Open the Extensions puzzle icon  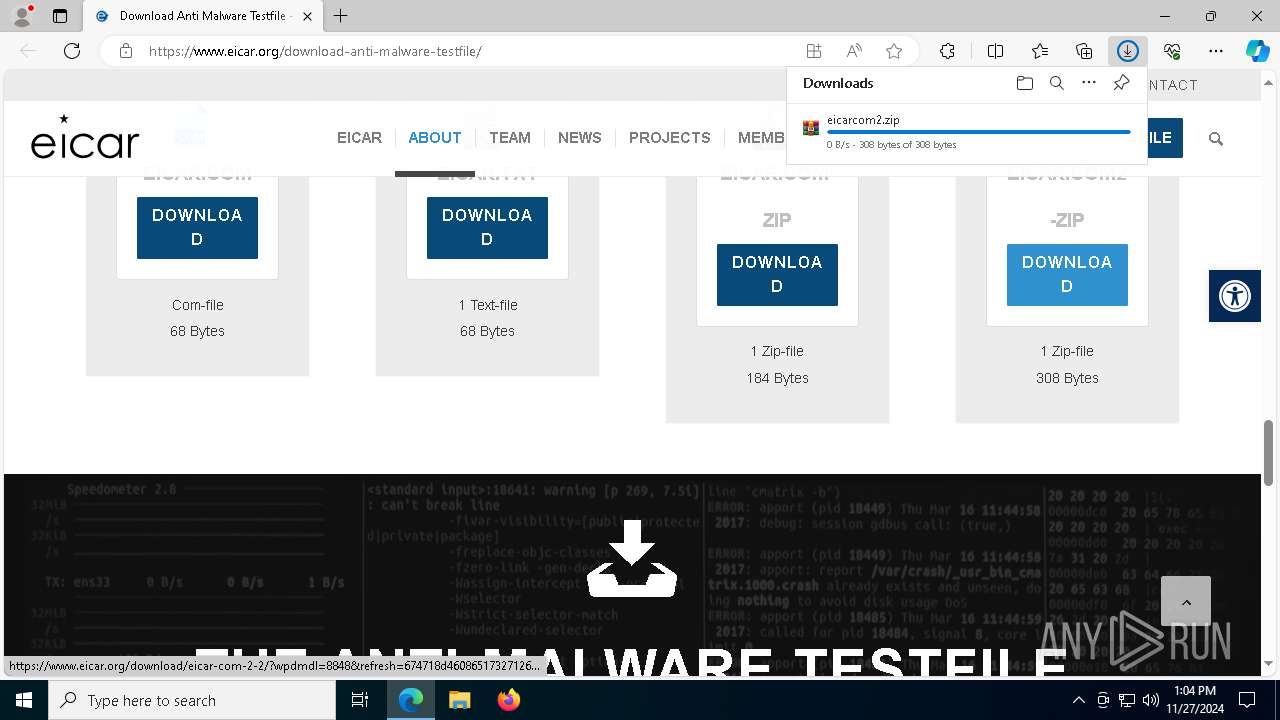coord(947,51)
